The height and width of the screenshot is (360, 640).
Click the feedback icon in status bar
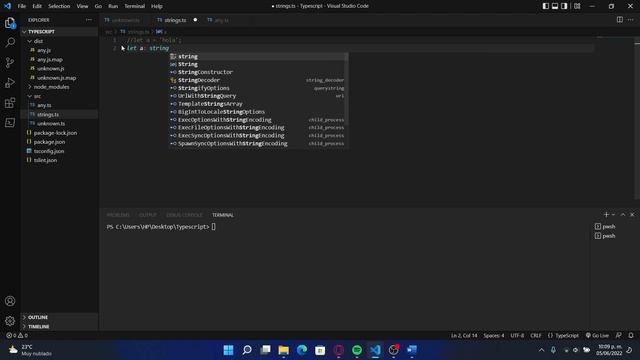pyautogui.click(x=619, y=336)
